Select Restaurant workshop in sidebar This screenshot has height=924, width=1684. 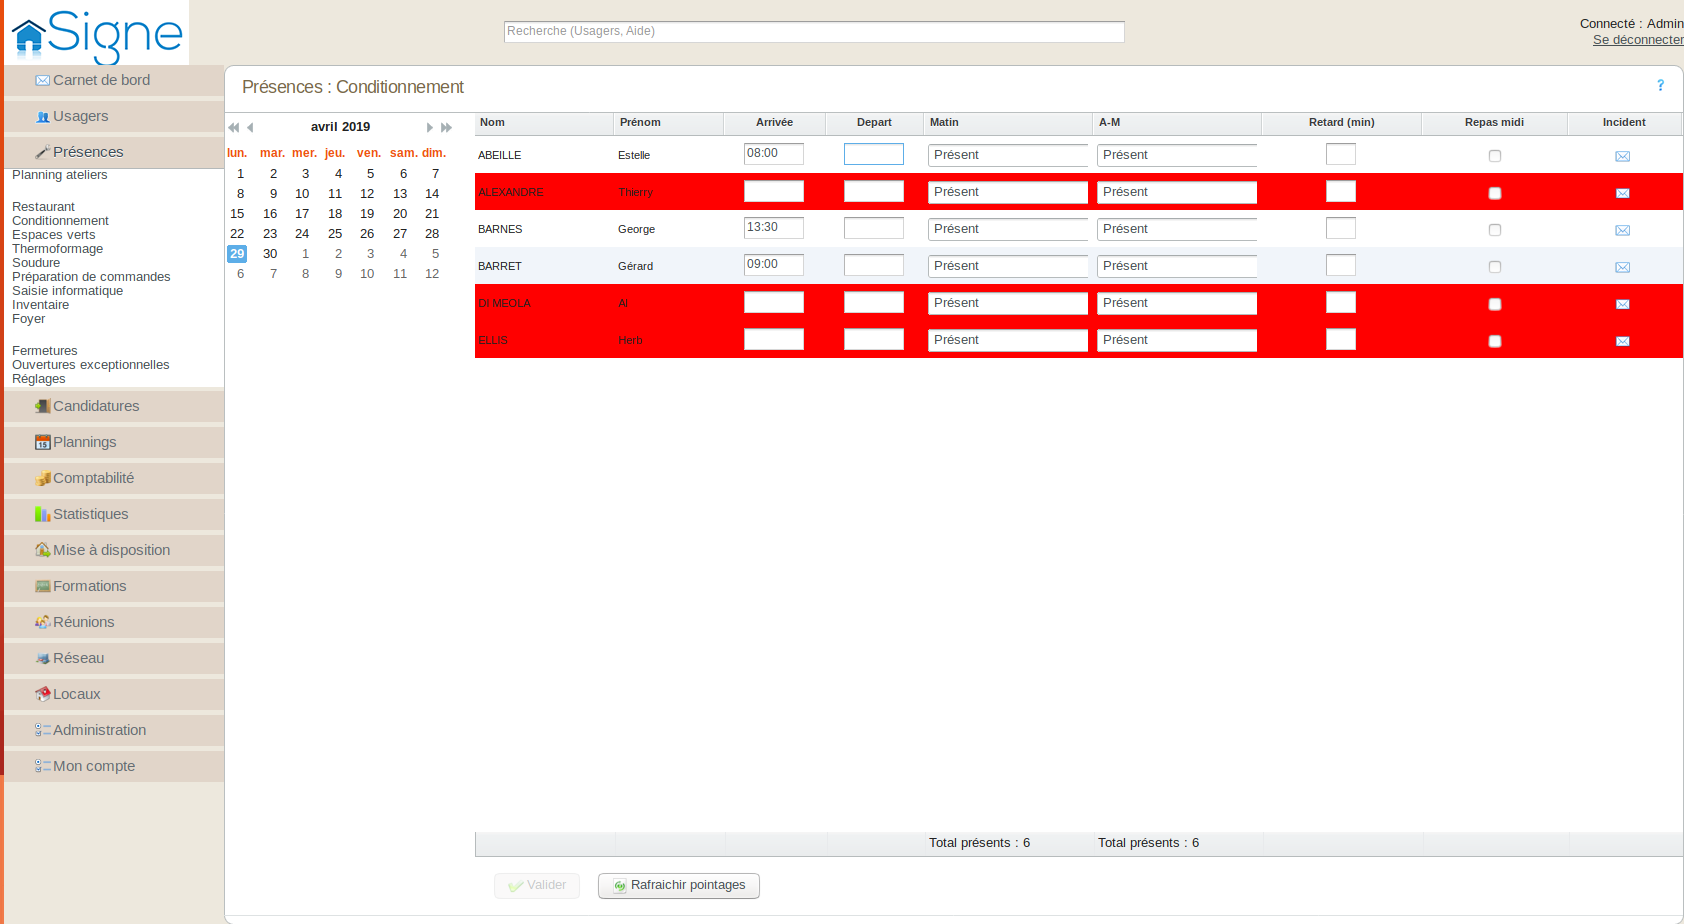coord(43,207)
